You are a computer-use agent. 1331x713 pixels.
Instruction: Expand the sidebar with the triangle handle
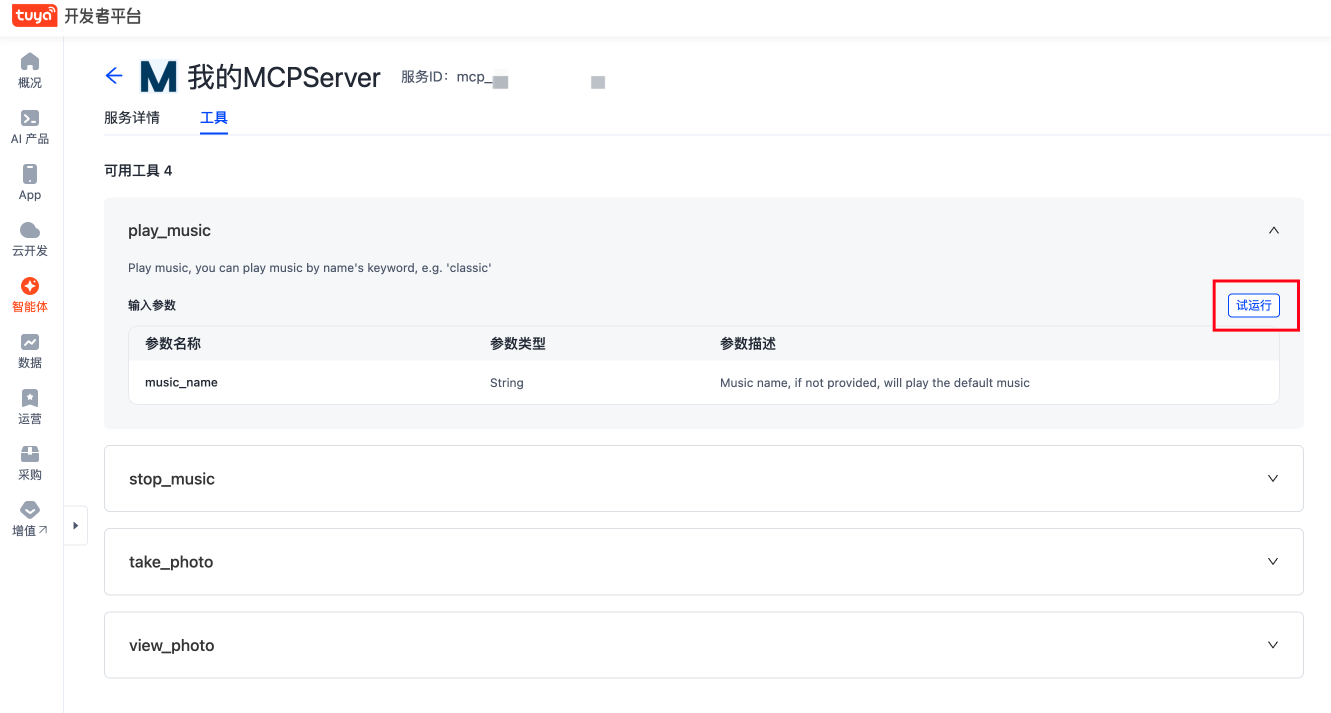click(x=76, y=525)
